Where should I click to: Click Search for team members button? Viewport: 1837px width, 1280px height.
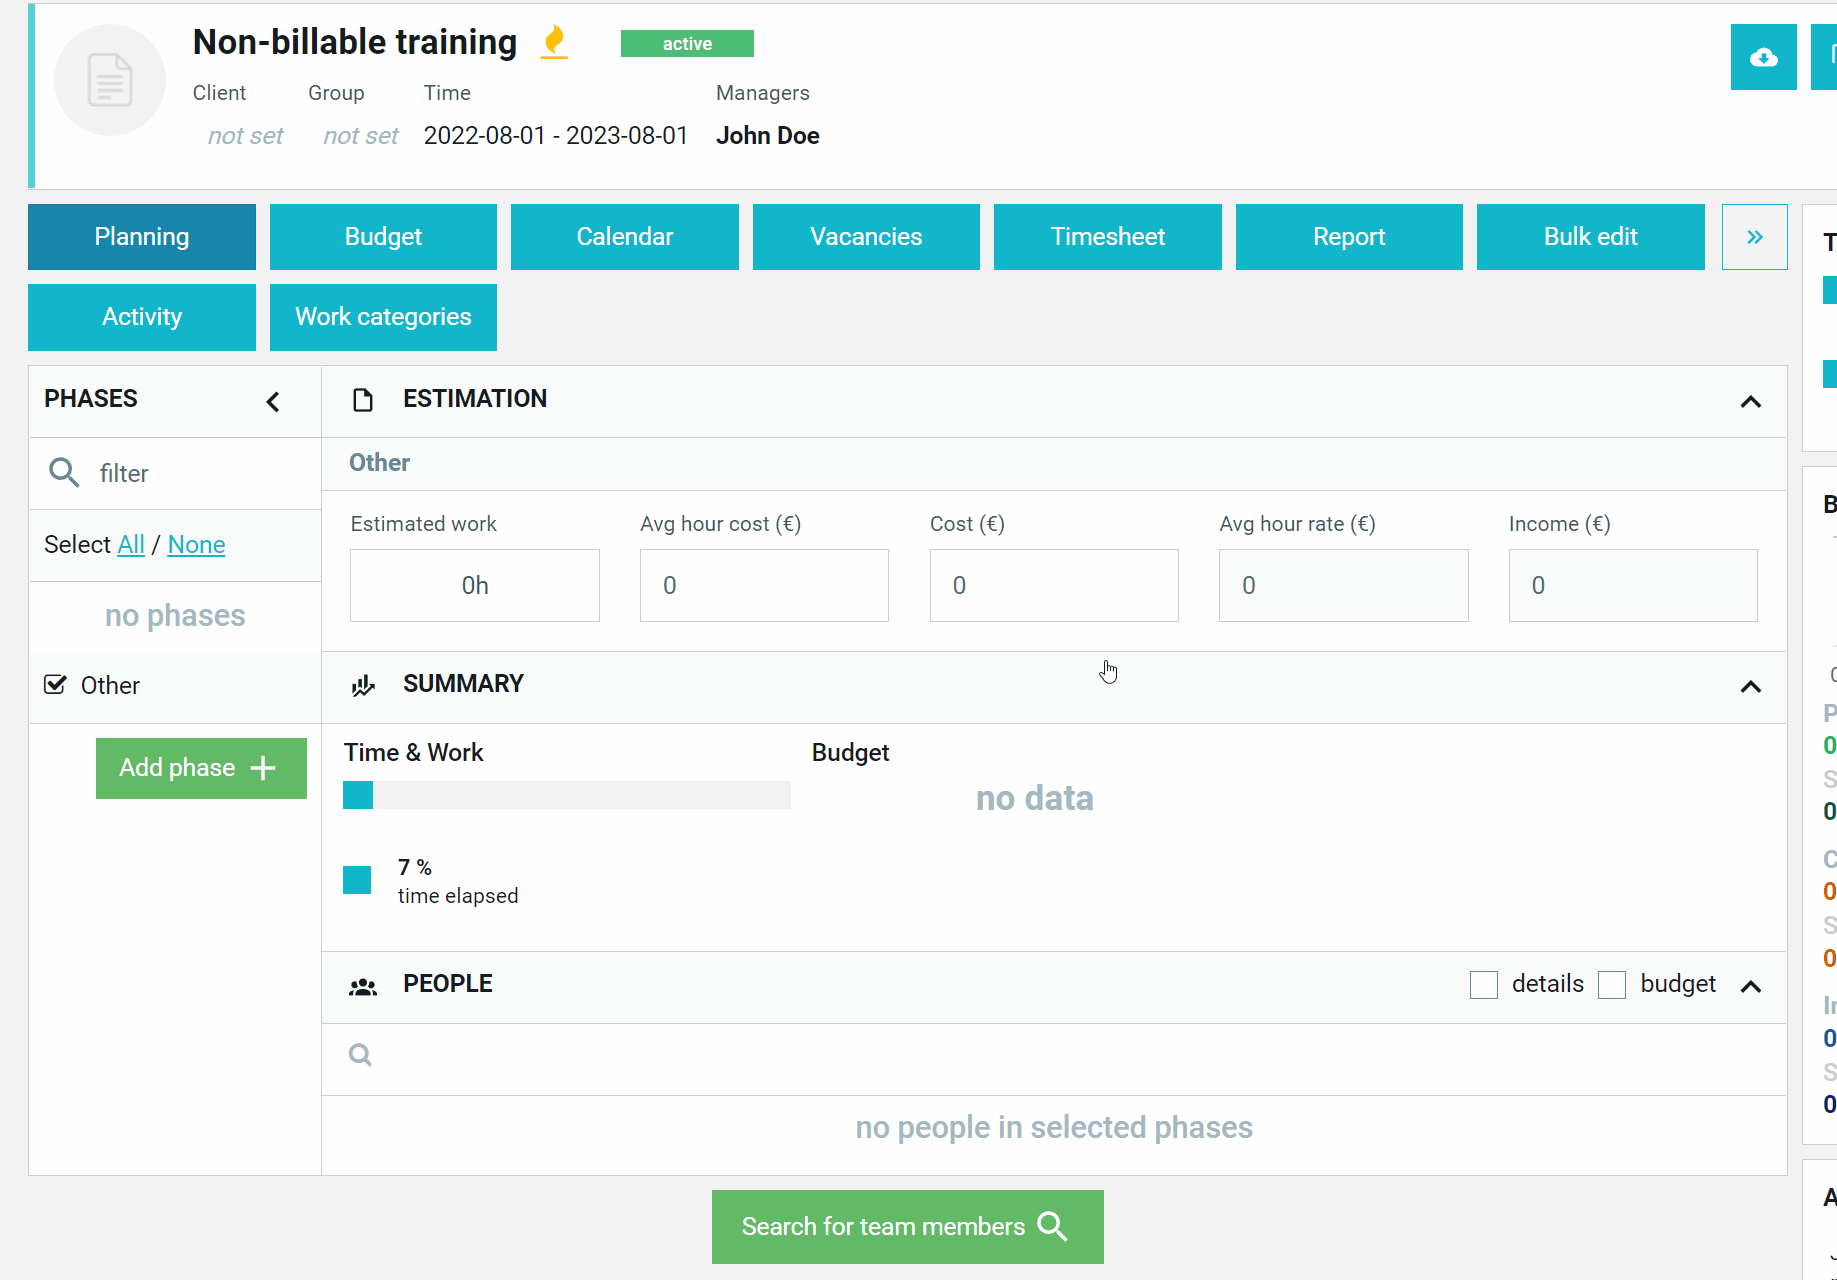pyautogui.click(x=908, y=1227)
